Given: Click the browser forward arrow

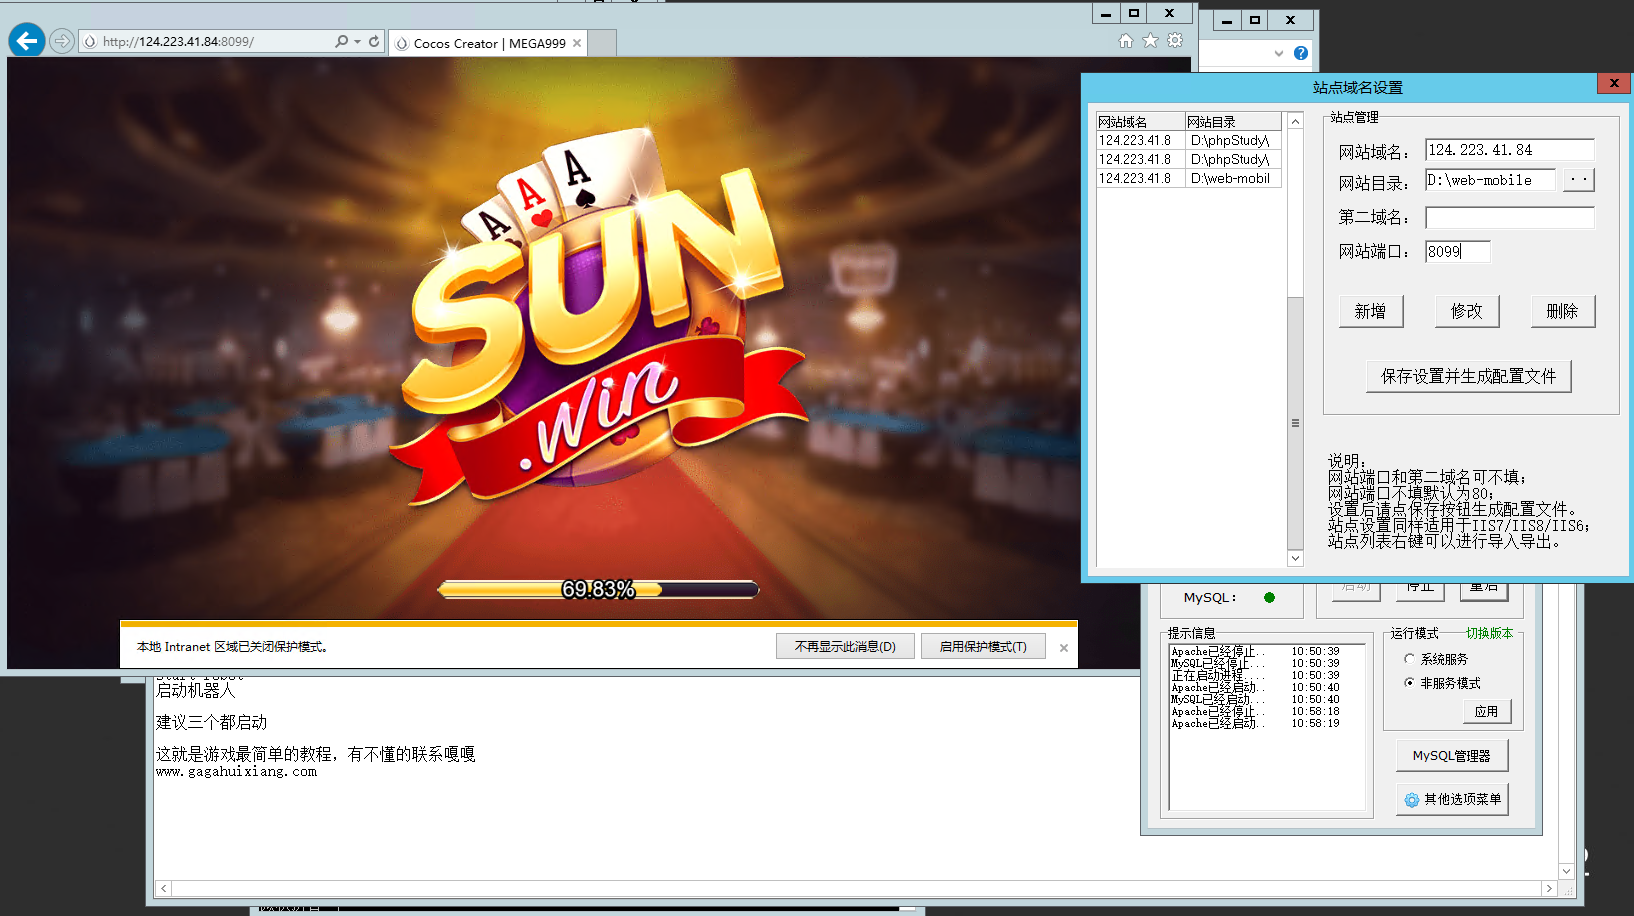Looking at the screenshot, I should pos(62,41).
